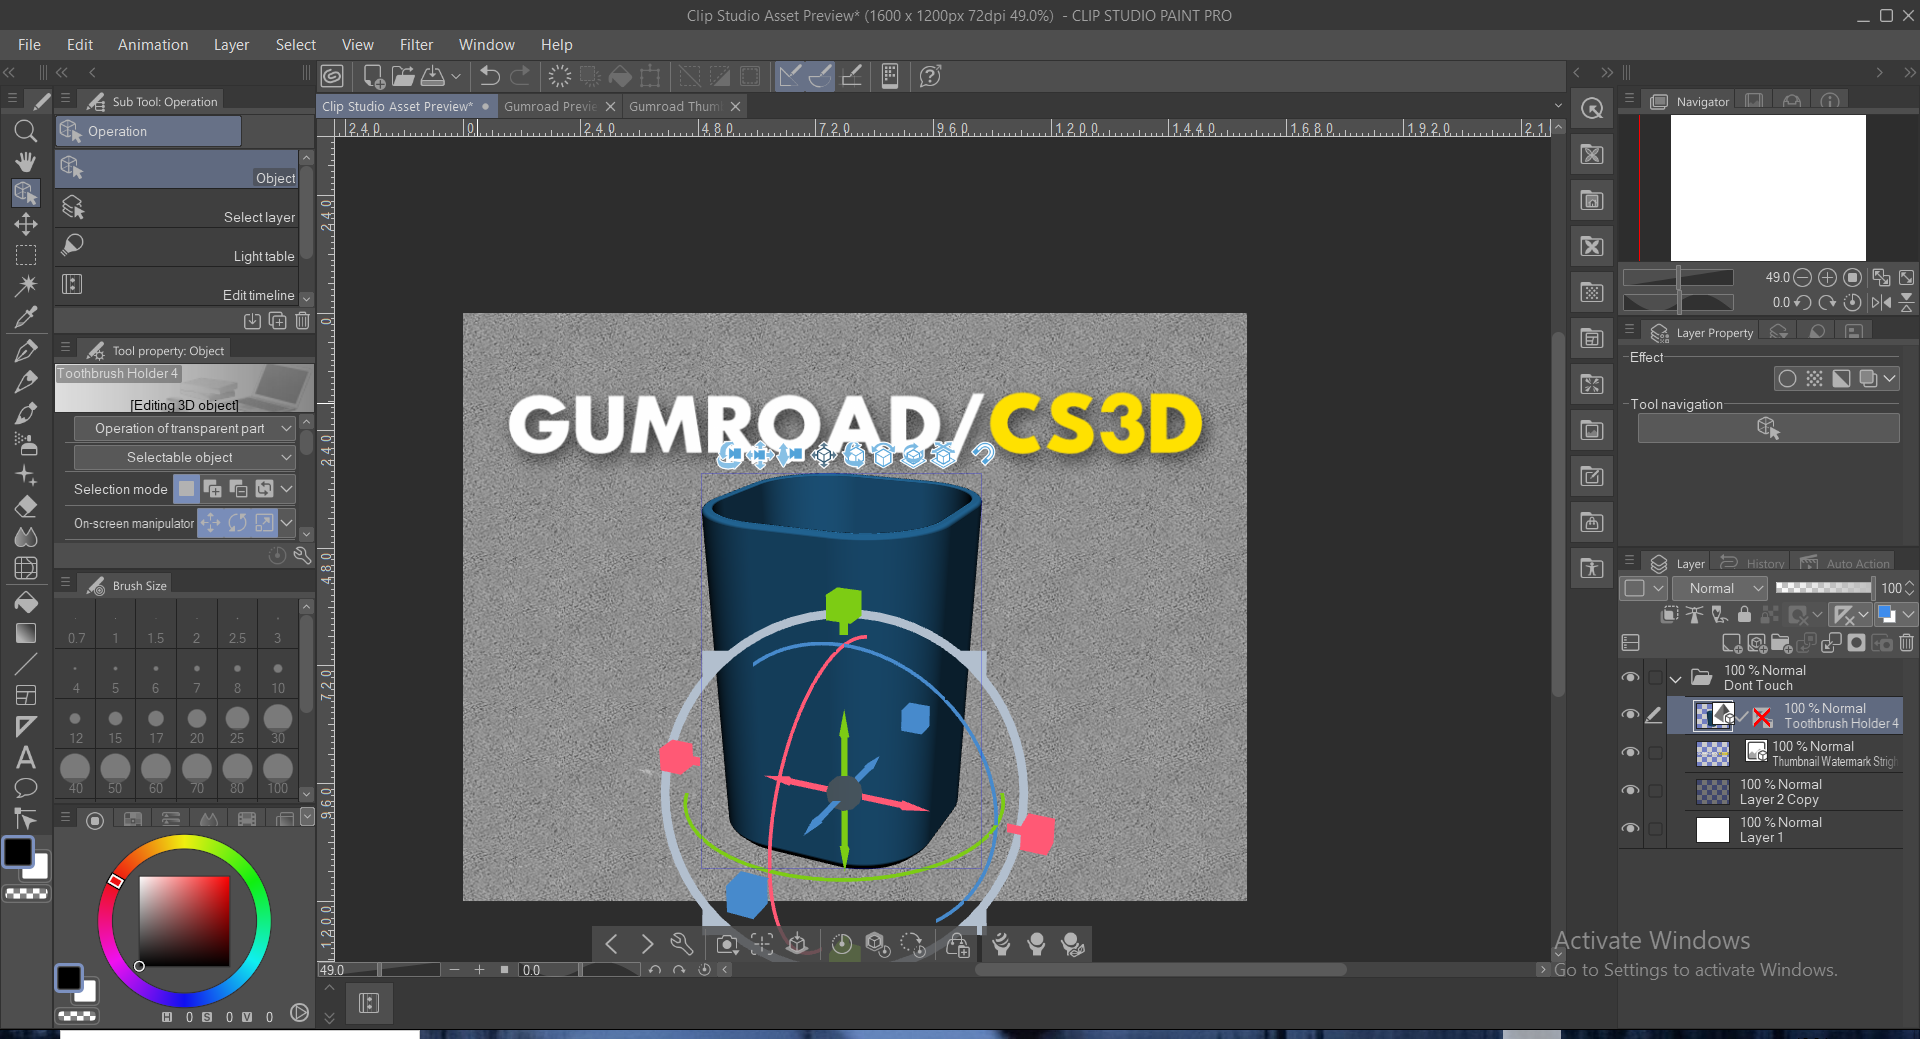1920x1039 pixels.
Task: Hide the Toothbrush Holder 4 layer
Action: [1630, 715]
